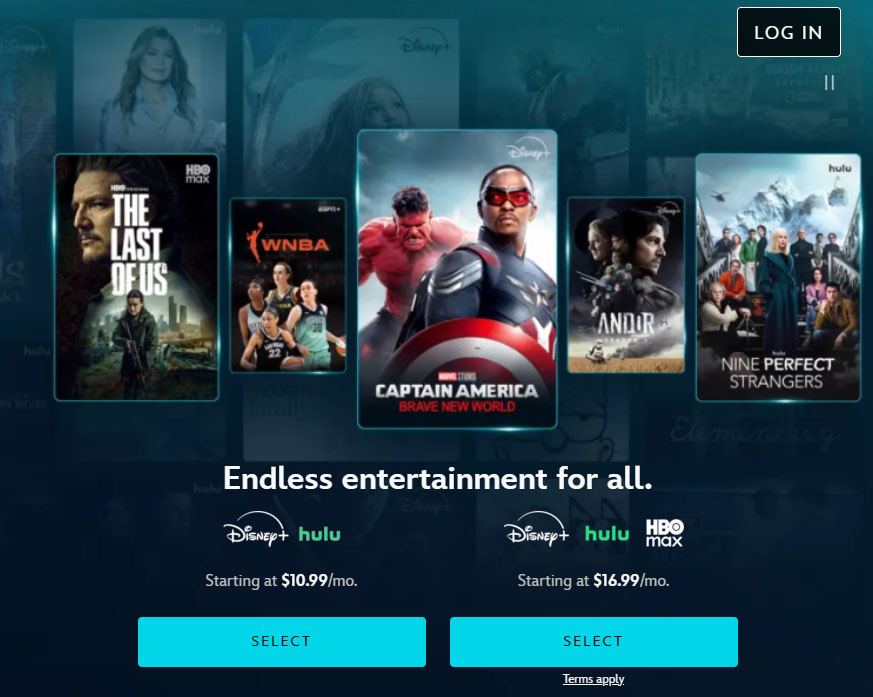Select the Disney+ Hulu bundle at $10.99
Screen dimensions: 873x697
click(282, 641)
